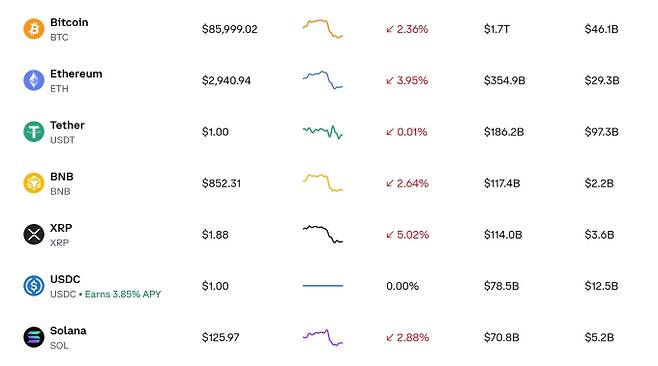658x366 pixels.
Task: View the Ethereum blue price sparkline chart
Action: (x=323, y=80)
